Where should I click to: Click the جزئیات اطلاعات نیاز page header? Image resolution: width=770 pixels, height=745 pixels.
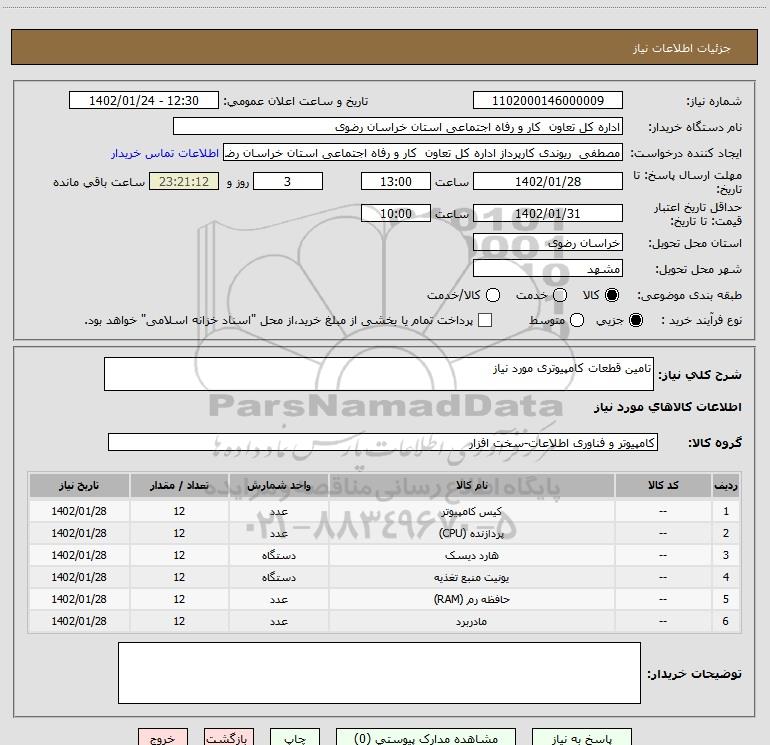point(682,48)
